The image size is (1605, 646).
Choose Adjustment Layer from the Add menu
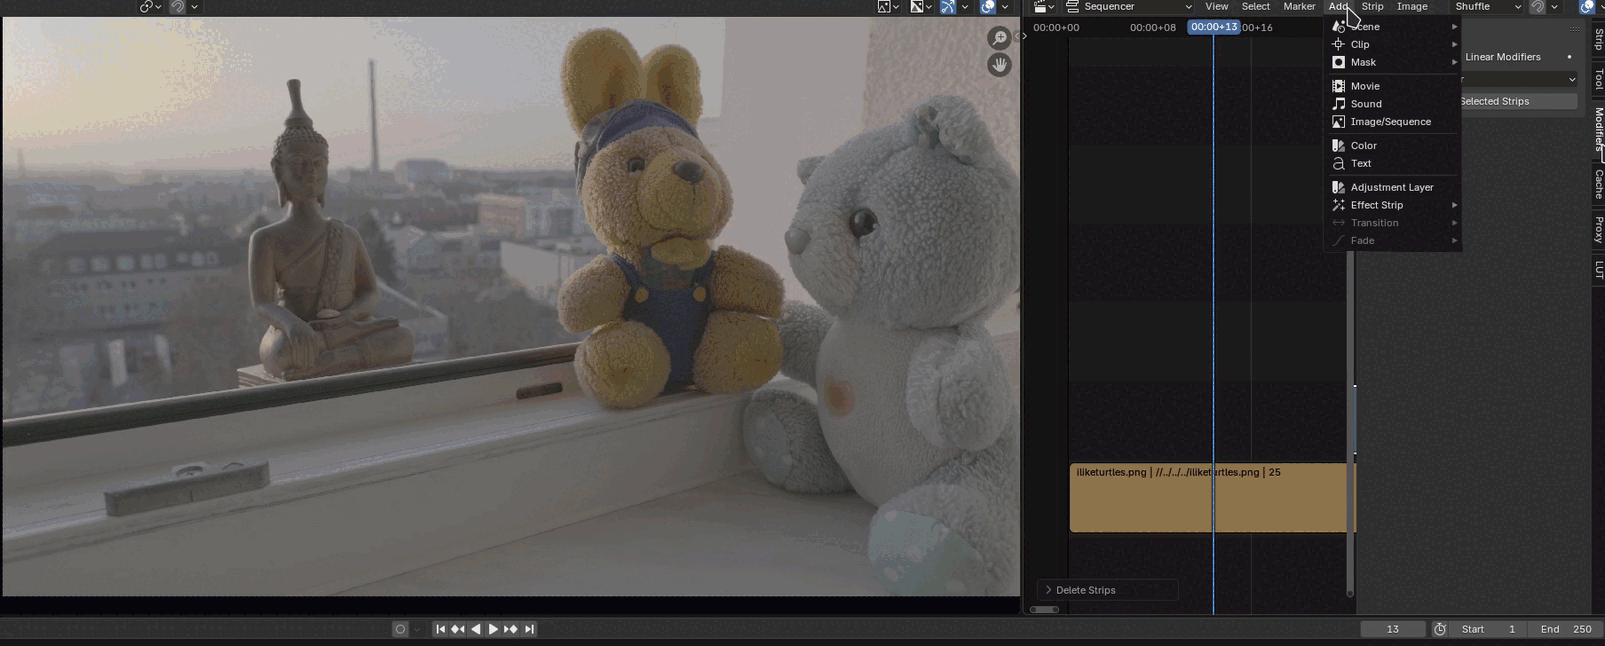click(x=1393, y=188)
